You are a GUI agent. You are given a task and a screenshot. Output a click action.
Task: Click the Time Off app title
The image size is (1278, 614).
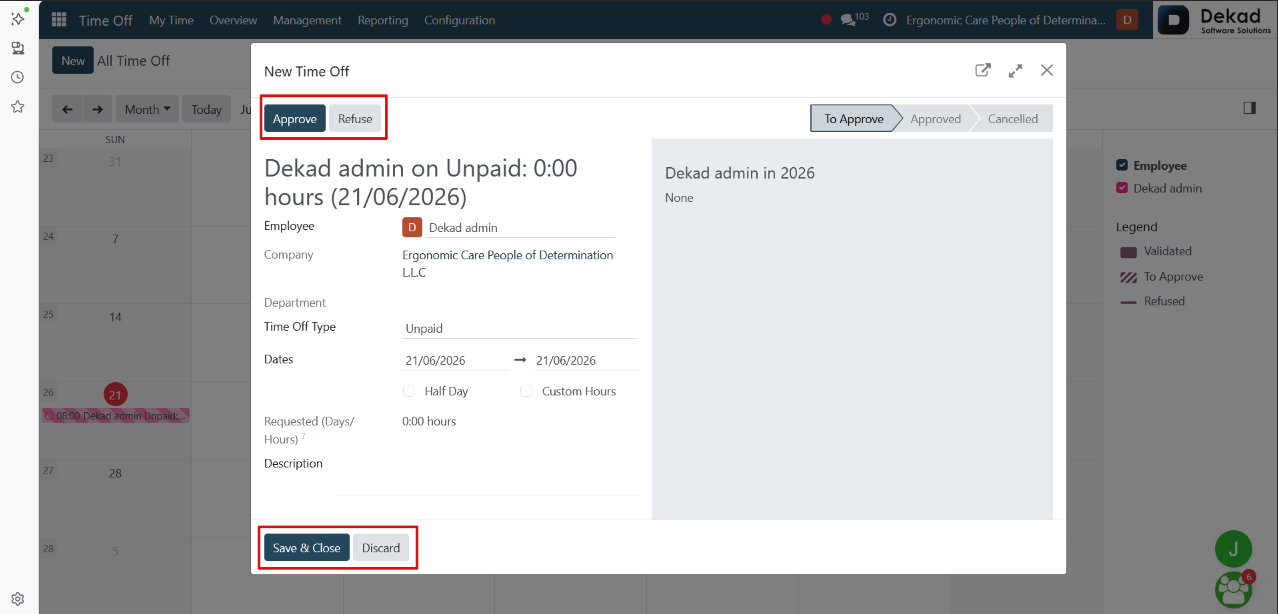pos(106,20)
